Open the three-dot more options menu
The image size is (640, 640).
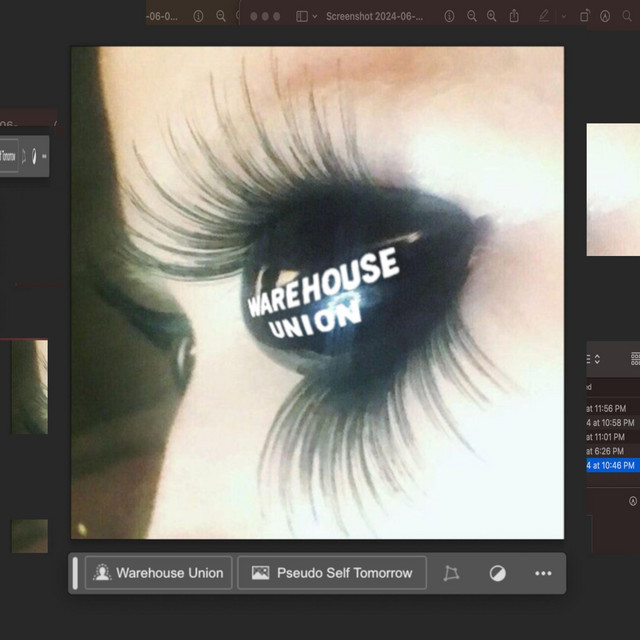(x=543, y=573)
